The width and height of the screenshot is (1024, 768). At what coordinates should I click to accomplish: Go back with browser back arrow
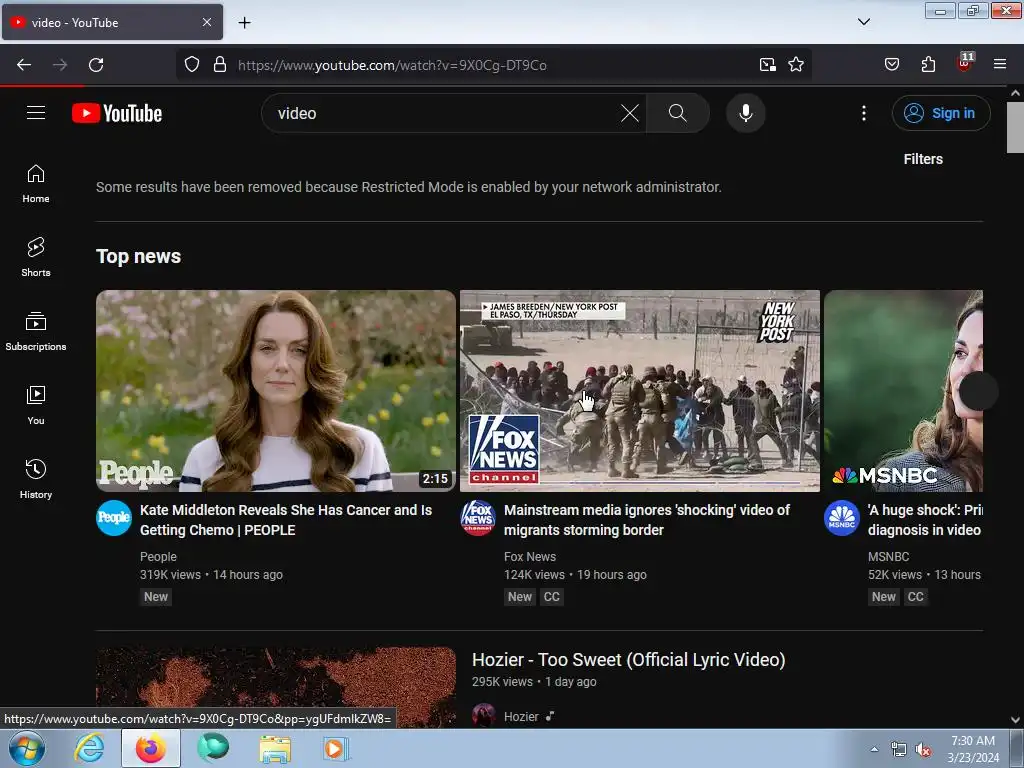point(24,65)
